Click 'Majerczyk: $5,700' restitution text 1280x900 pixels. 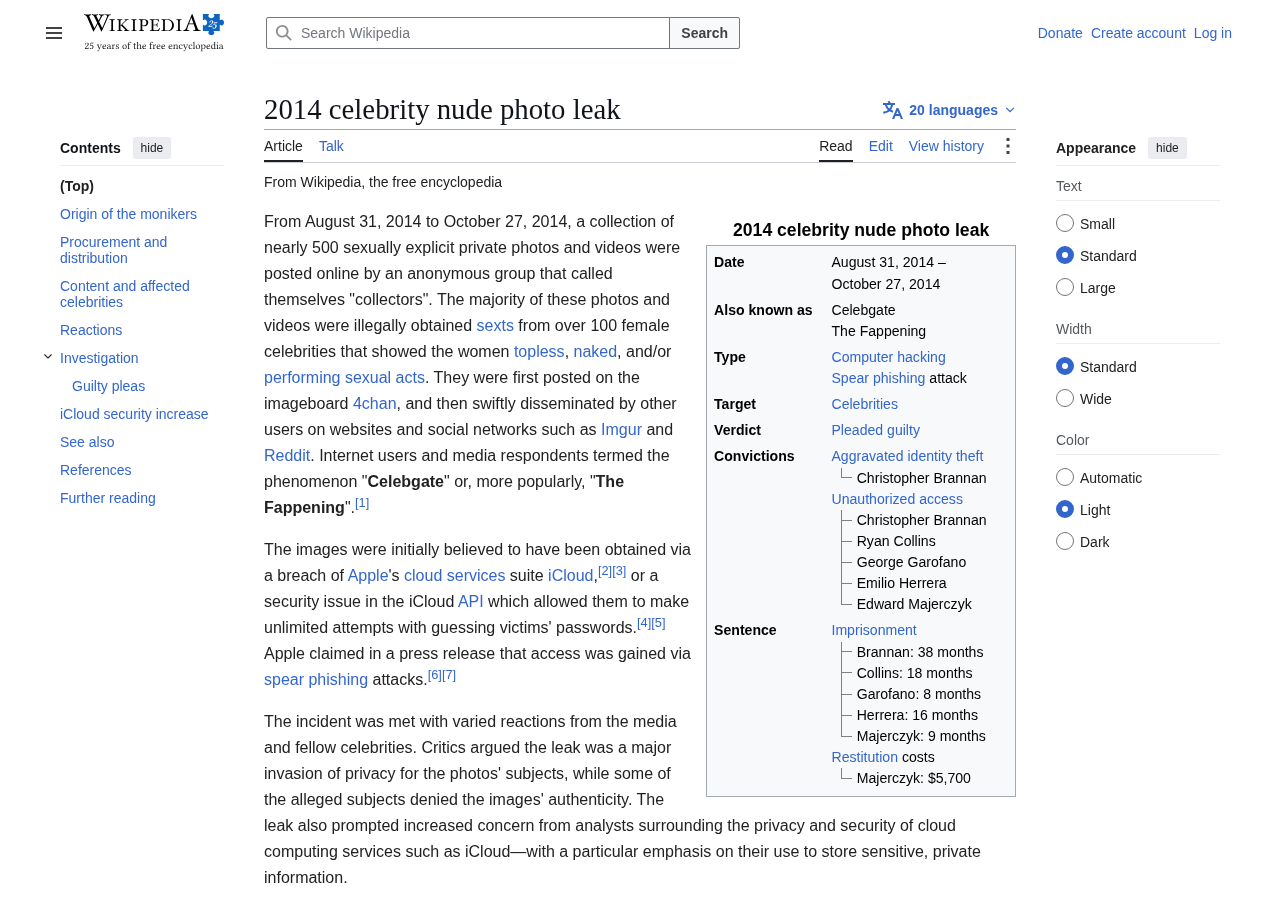click(913, 778)
